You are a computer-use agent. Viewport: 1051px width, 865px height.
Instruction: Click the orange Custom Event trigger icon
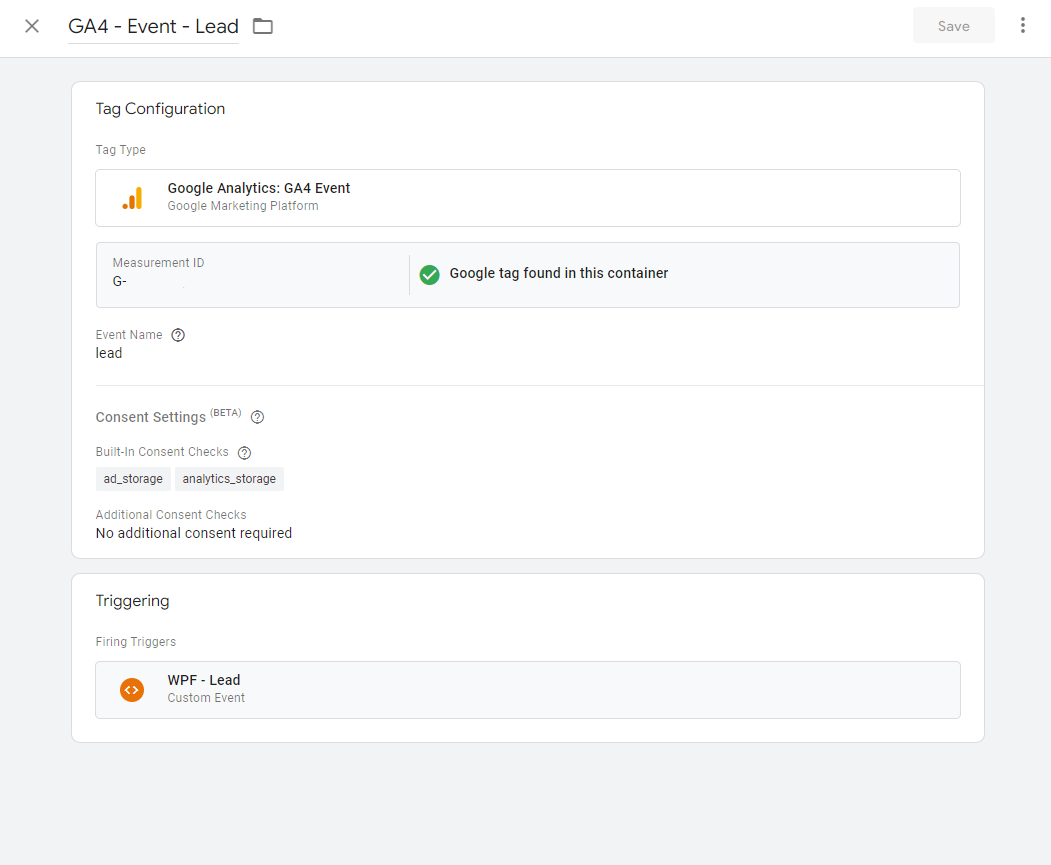click(x=132, y=689)
